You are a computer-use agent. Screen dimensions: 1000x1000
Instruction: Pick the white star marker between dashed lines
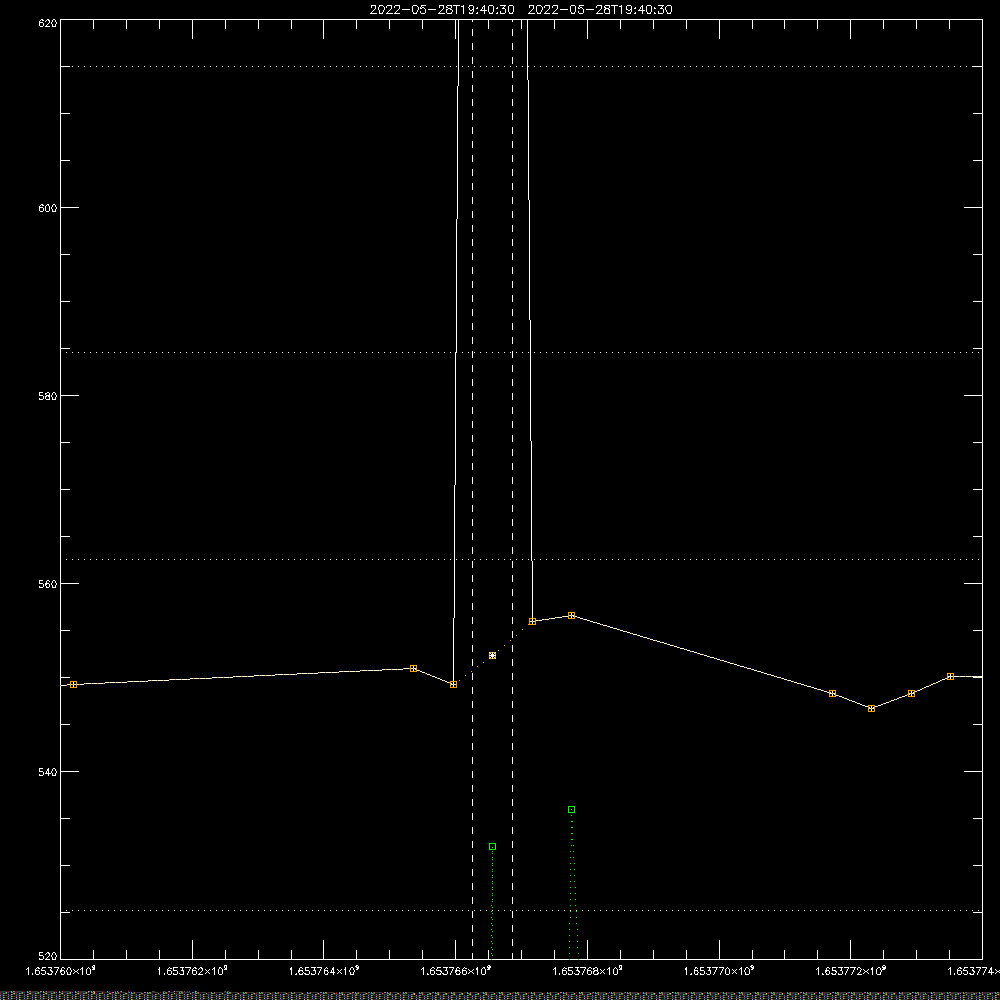(x=492, y=656)
